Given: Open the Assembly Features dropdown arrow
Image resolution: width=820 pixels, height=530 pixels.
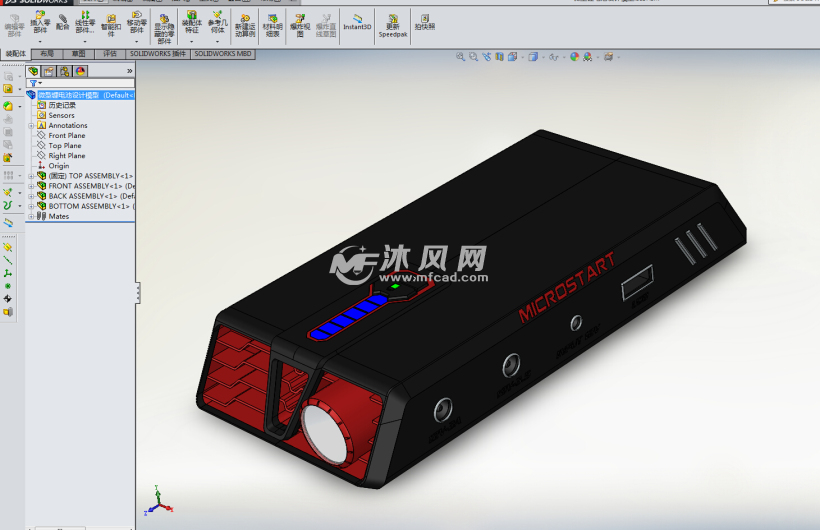Looking at the screenshot, I should [191, 42].
